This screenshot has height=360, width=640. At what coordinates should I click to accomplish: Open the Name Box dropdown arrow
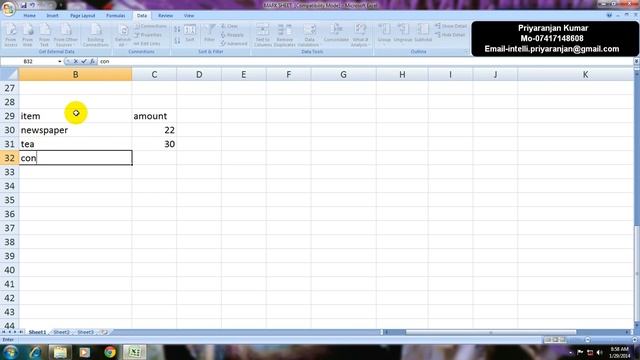point(60,62)
